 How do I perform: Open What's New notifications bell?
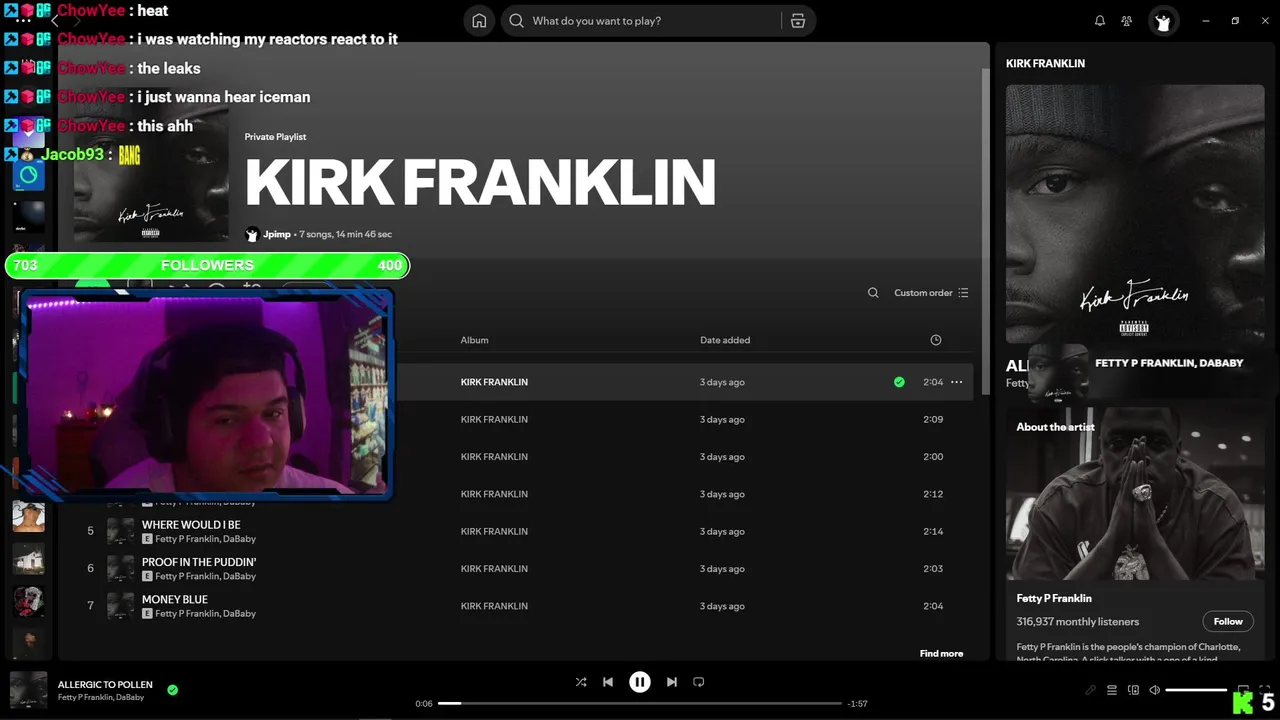click(1100, 21)
